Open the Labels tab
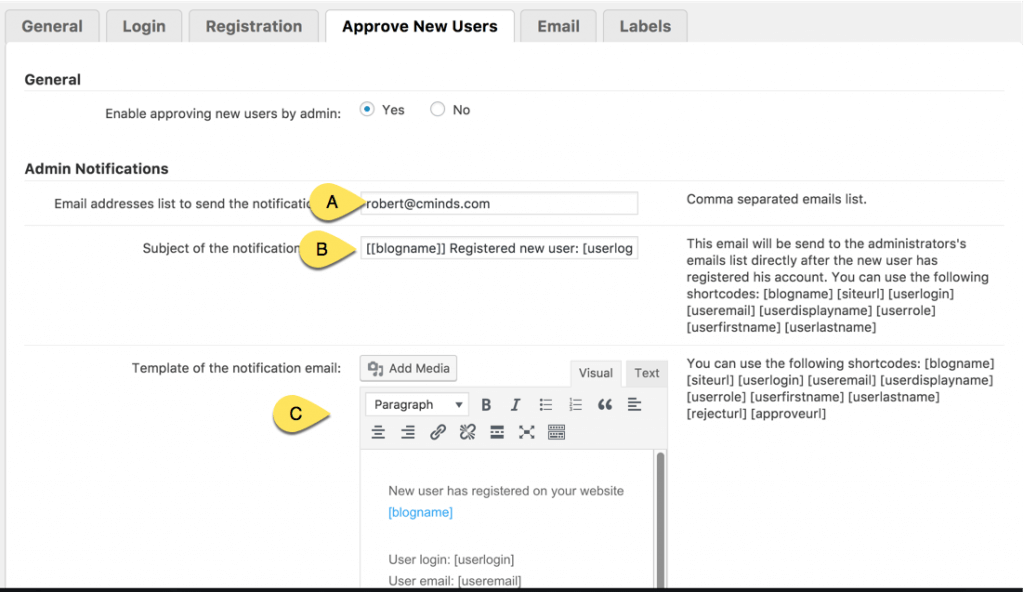 645,27
